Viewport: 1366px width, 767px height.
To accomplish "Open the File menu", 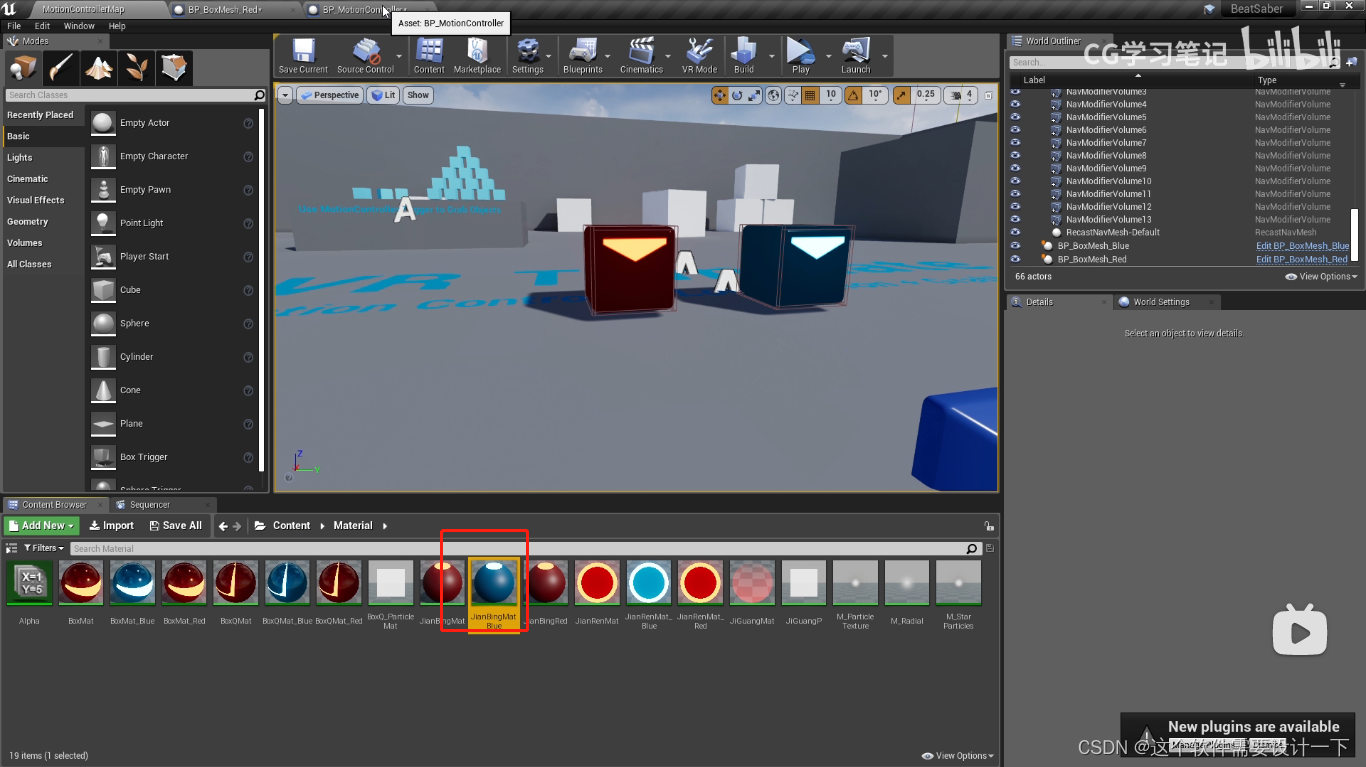I will click(x=14, y=26).
